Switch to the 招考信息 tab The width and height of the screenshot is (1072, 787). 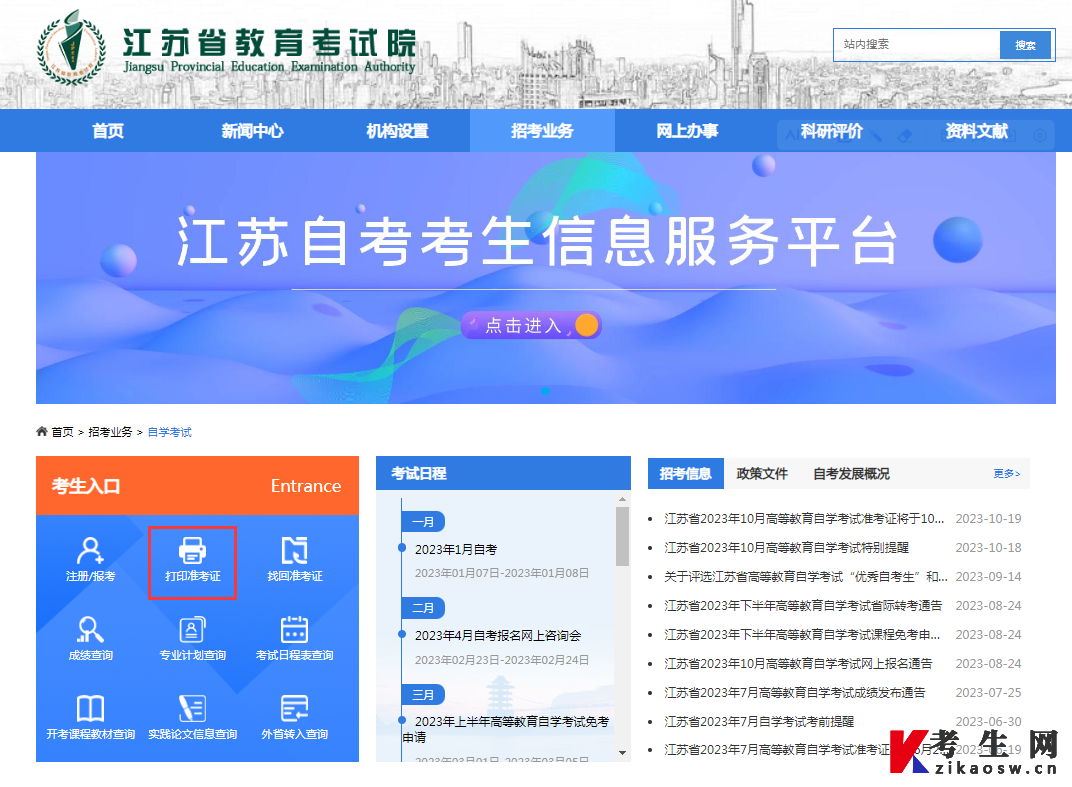pos(685,474)
